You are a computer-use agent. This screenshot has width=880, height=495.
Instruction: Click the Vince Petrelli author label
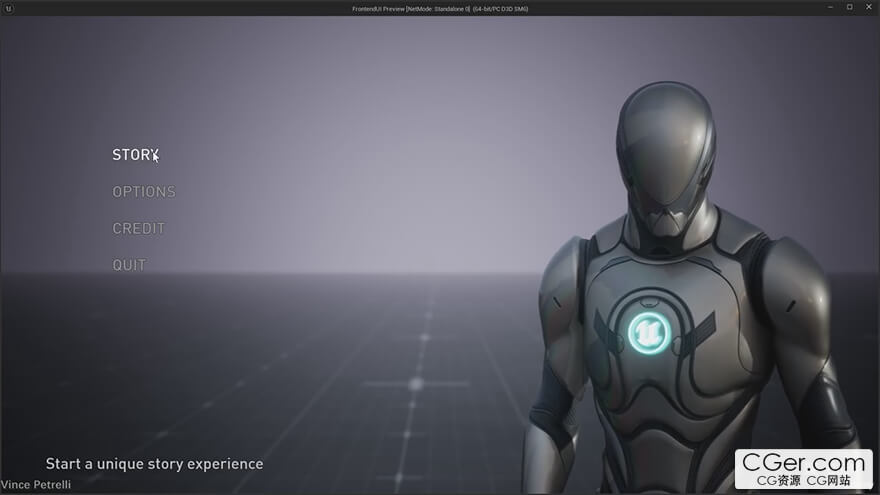pyautogui.click(x=36, y=485)
